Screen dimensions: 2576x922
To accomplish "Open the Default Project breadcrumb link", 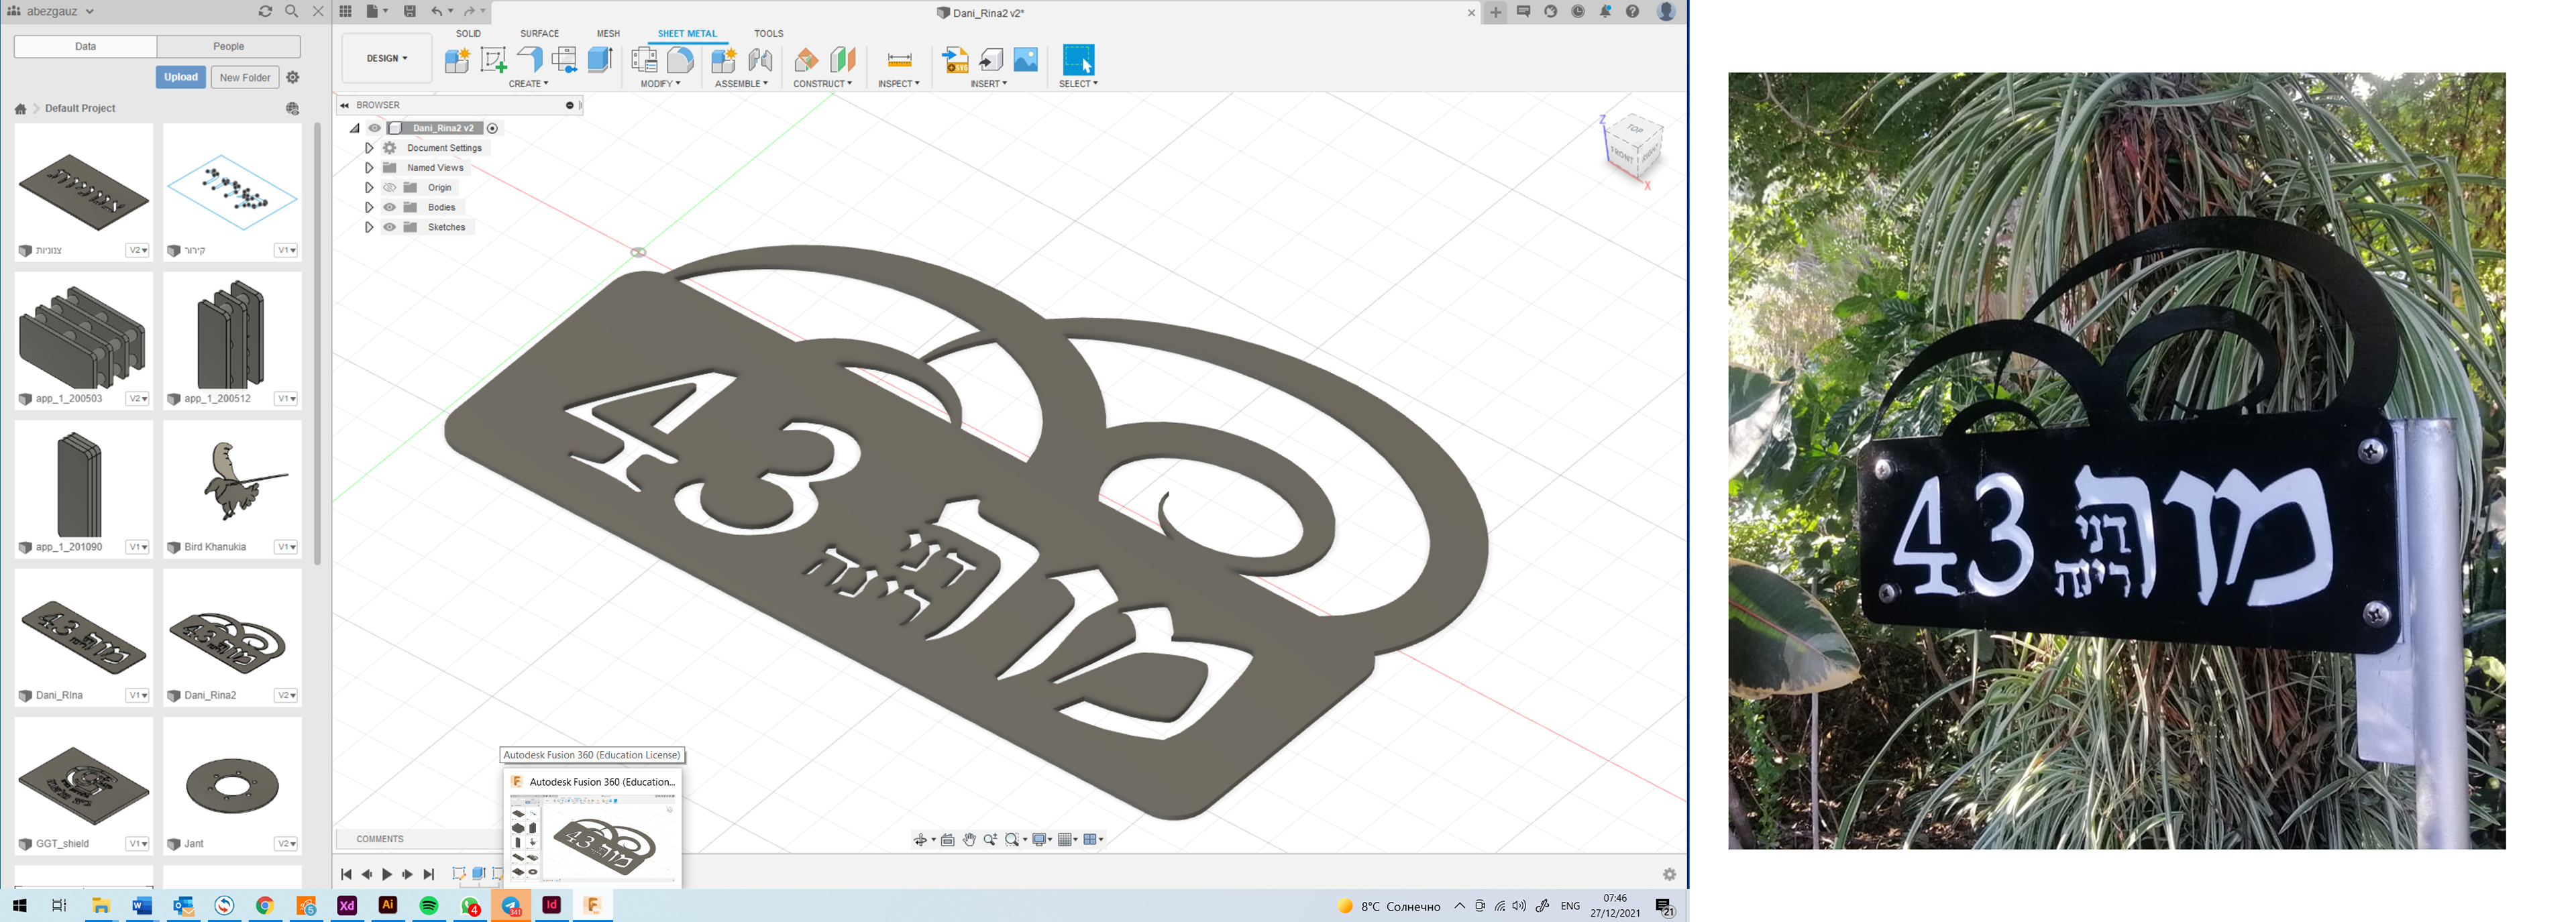I will click(80, 108).
